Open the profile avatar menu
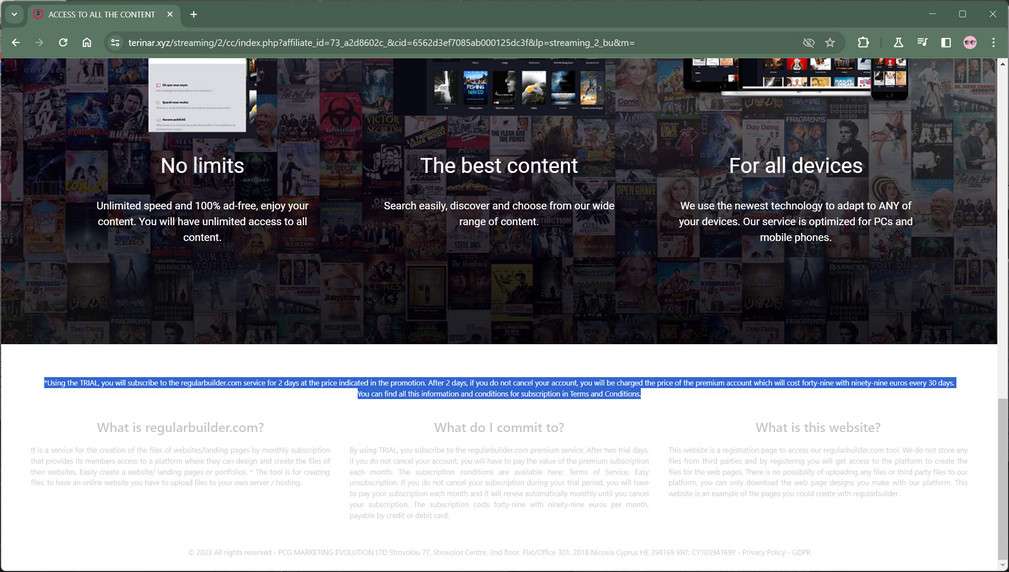Image resolution: width=1009 pixels, height=572 pixels. tap(970, 42)
